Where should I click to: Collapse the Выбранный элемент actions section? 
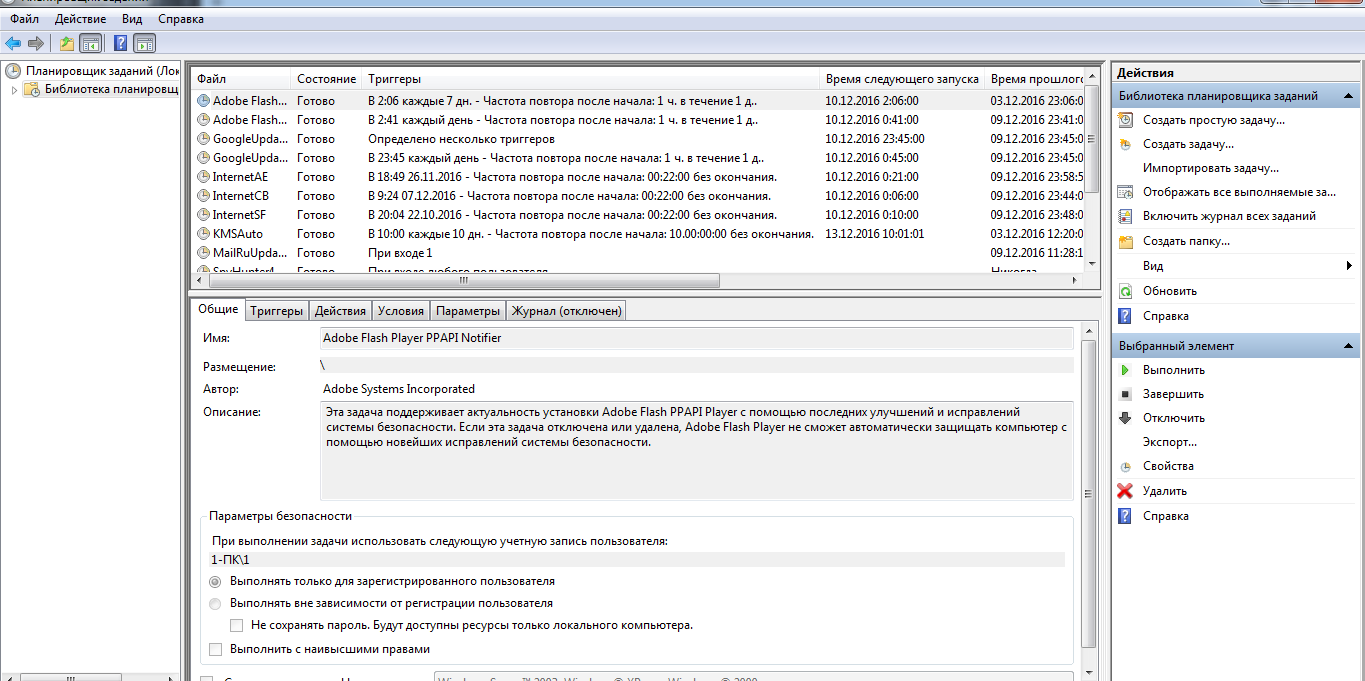tap(1349, 346)
